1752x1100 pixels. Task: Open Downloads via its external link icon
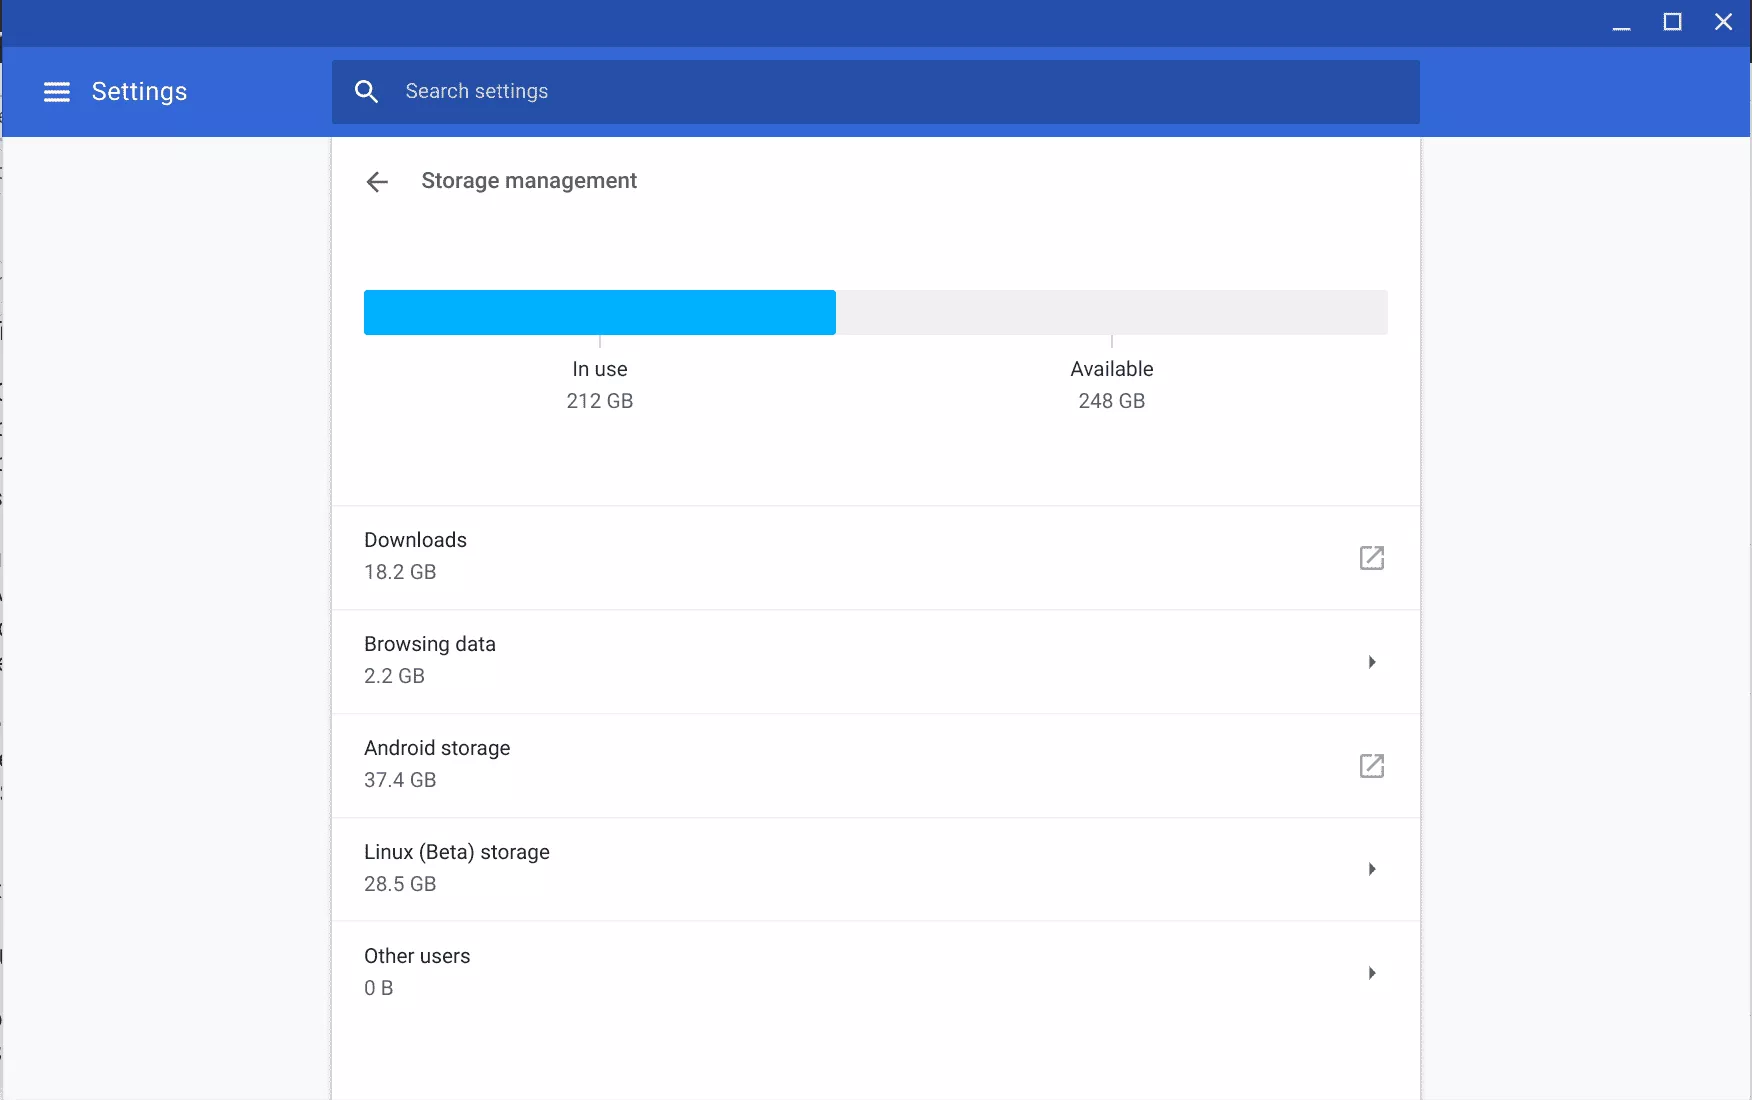pos(1371,558)
